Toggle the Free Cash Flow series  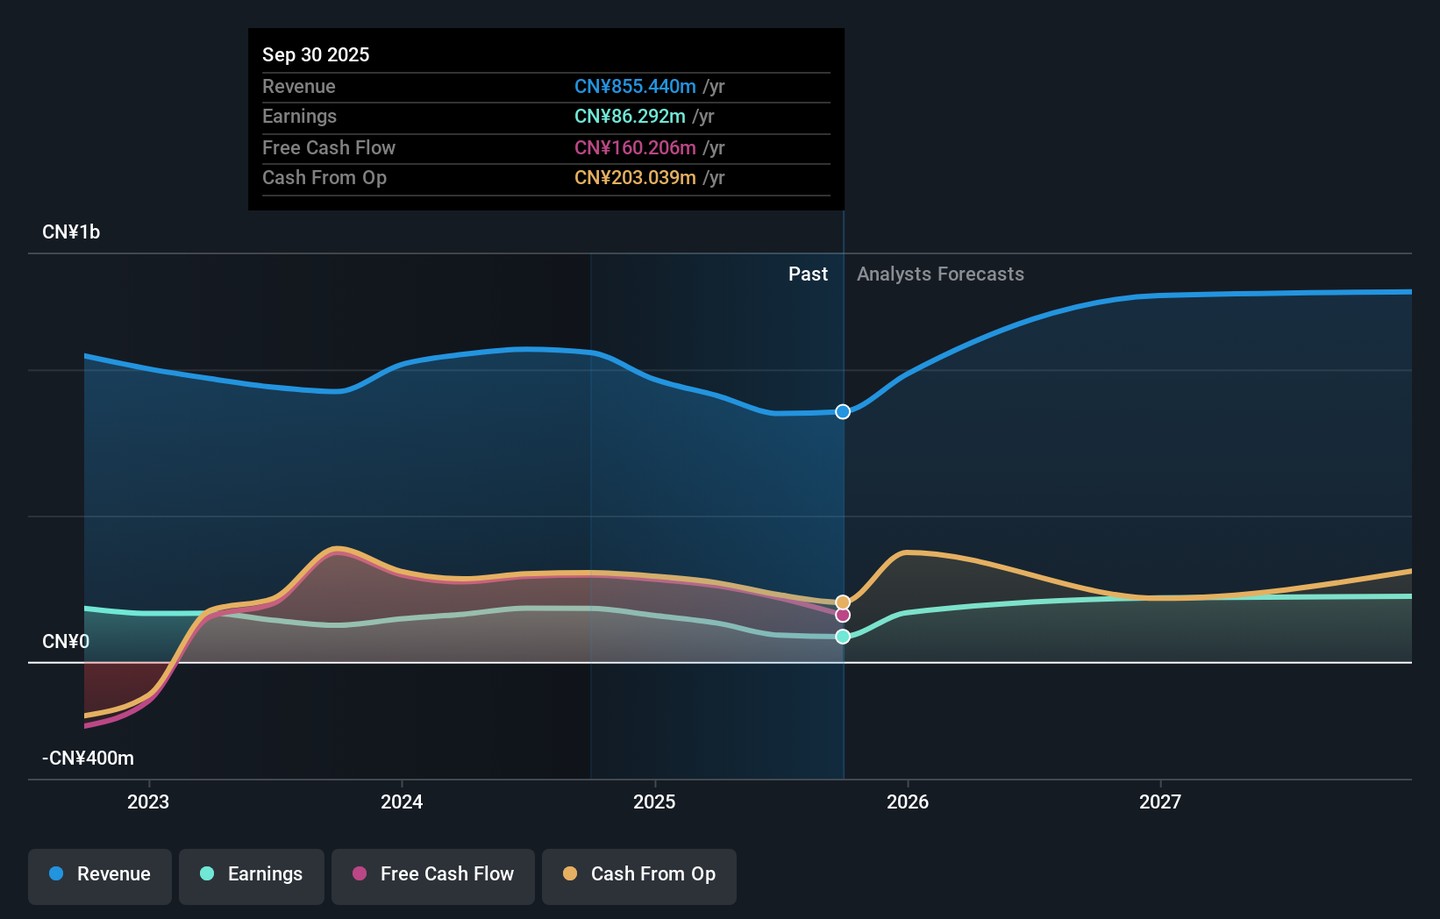click(433, 876)
